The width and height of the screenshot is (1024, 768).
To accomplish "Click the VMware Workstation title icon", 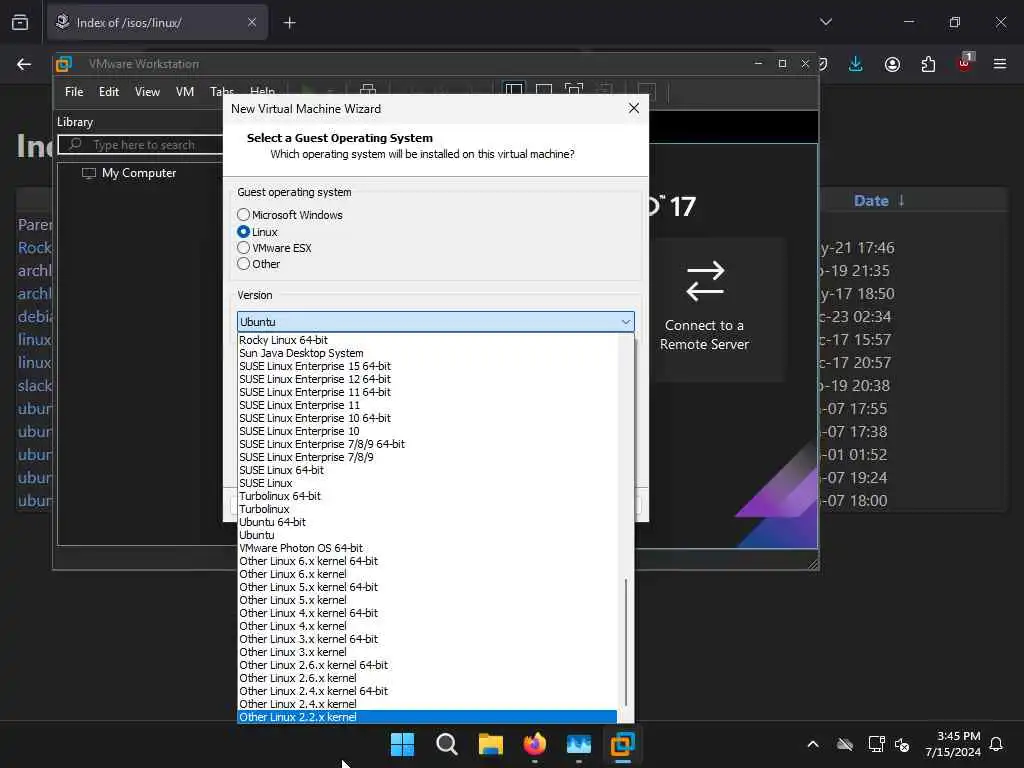I will coord(64,64).
